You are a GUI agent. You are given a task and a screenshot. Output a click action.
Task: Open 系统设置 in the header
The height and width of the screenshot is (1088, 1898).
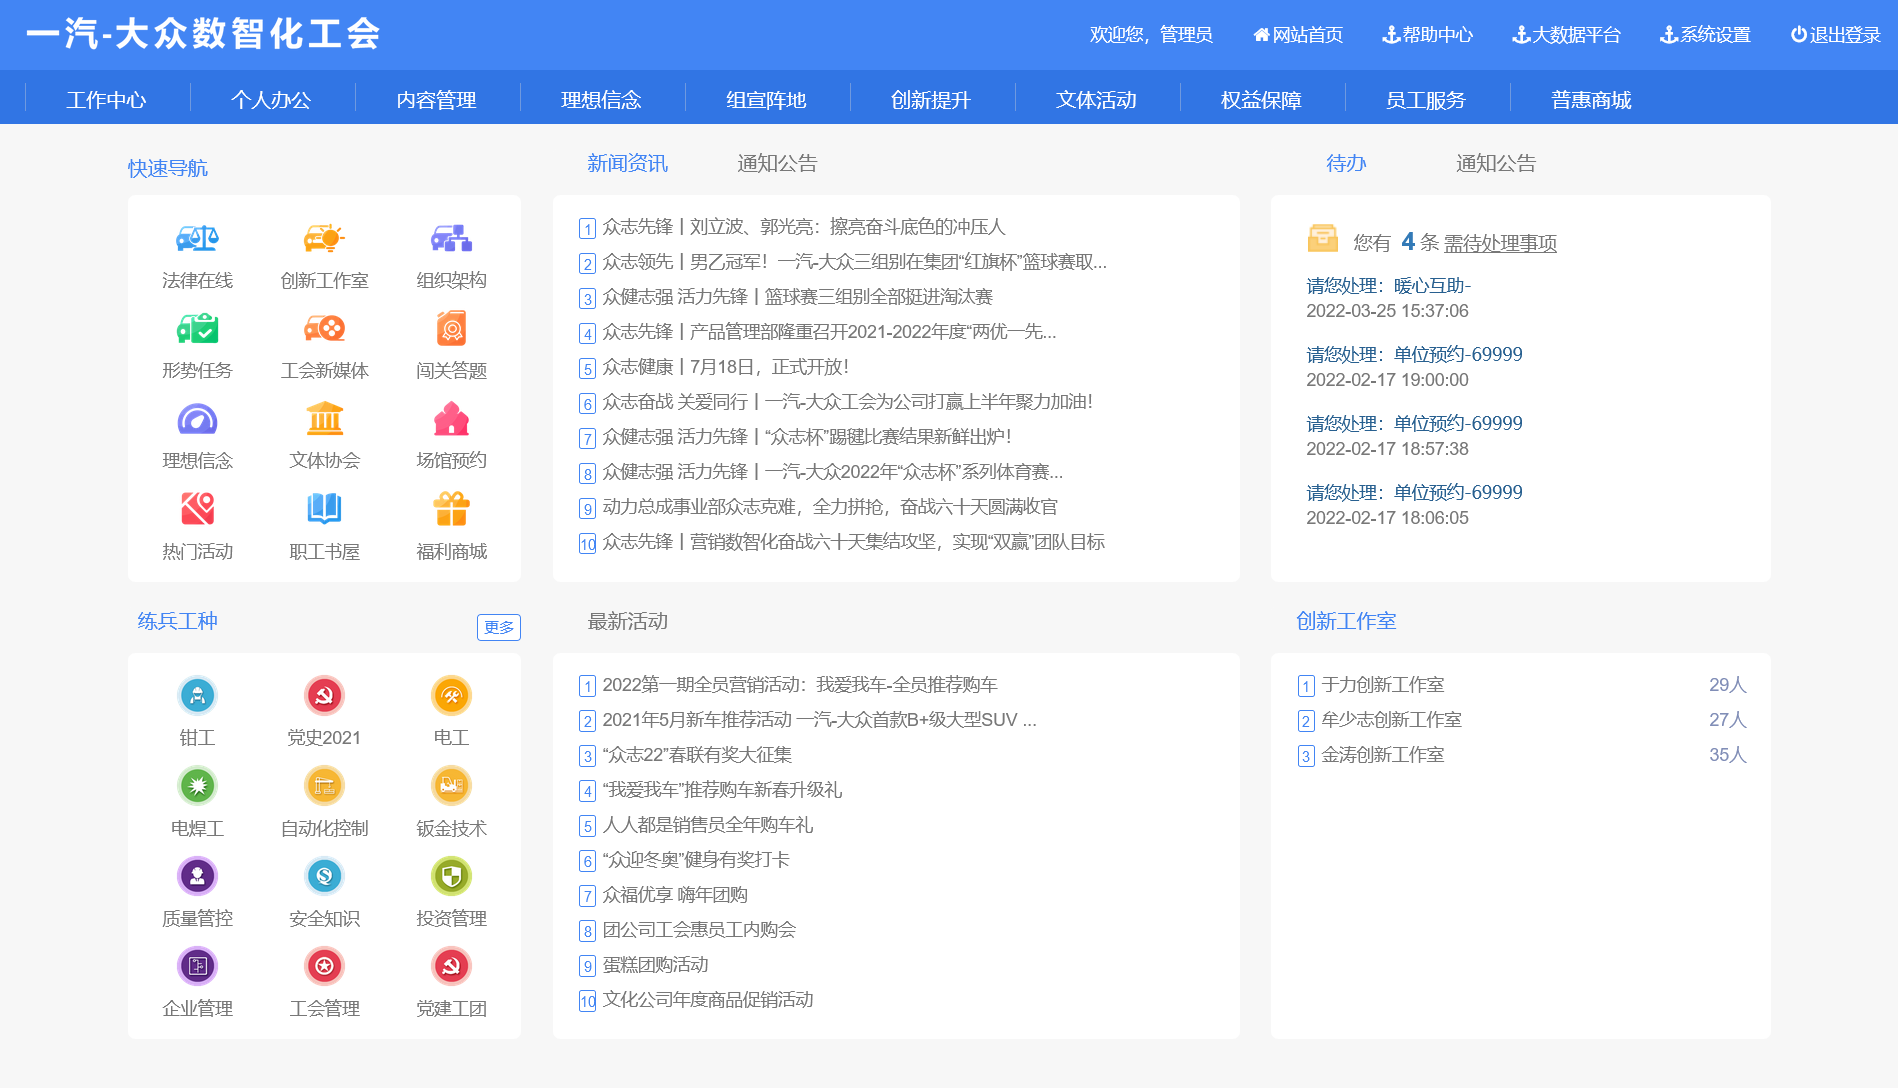(1705, 35)
